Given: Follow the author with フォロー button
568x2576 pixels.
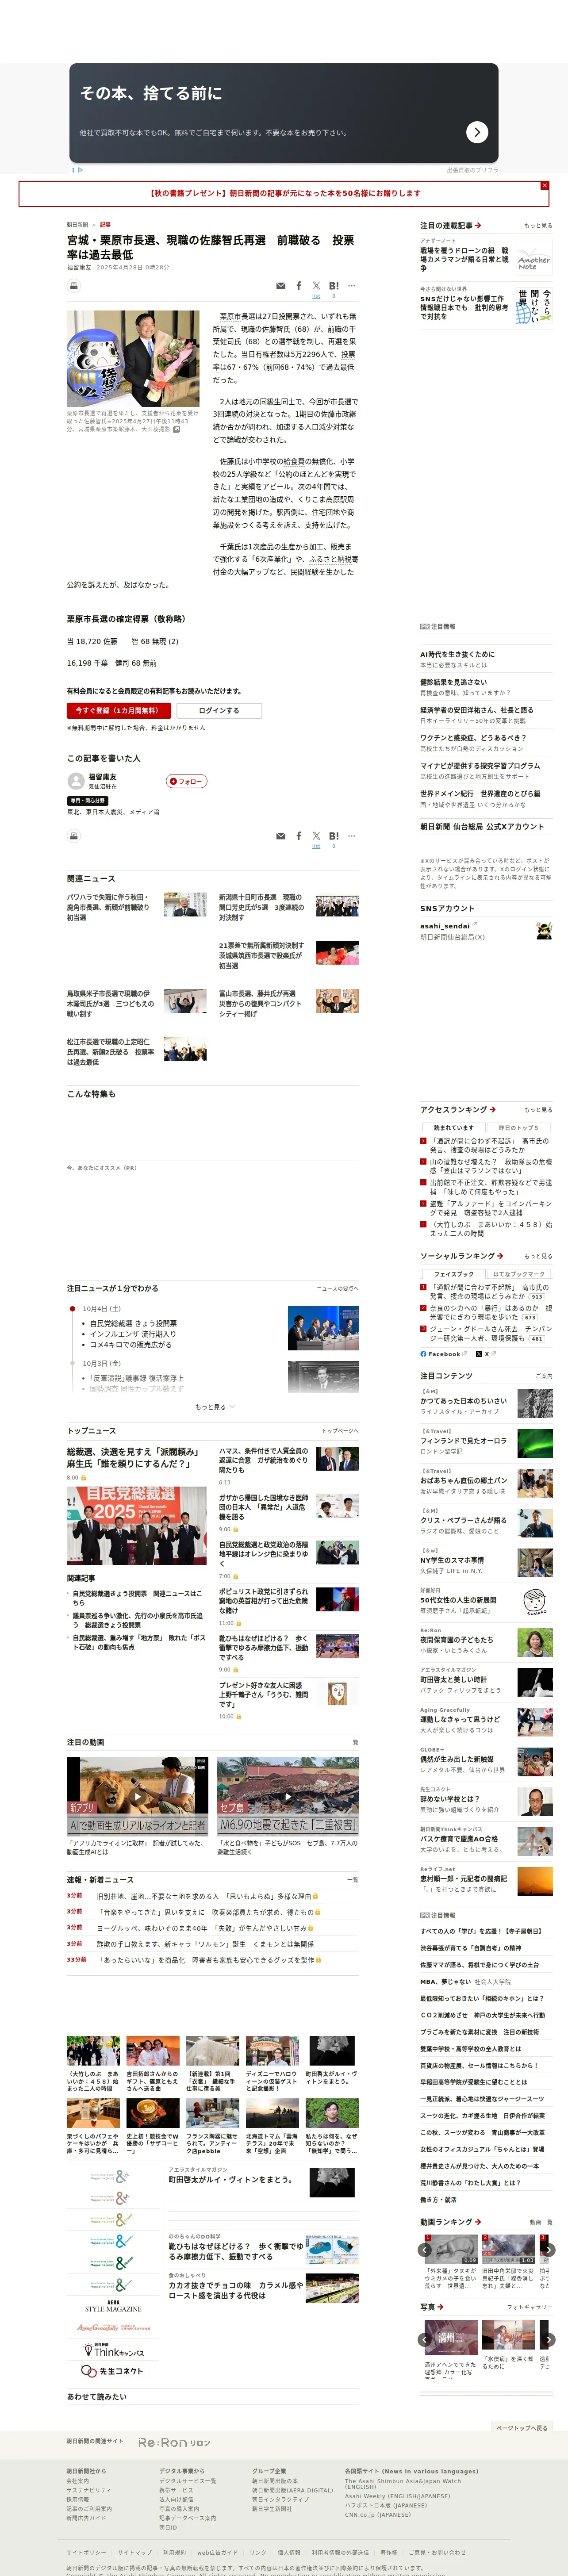Looking at the screenshot, I should 187,781.
